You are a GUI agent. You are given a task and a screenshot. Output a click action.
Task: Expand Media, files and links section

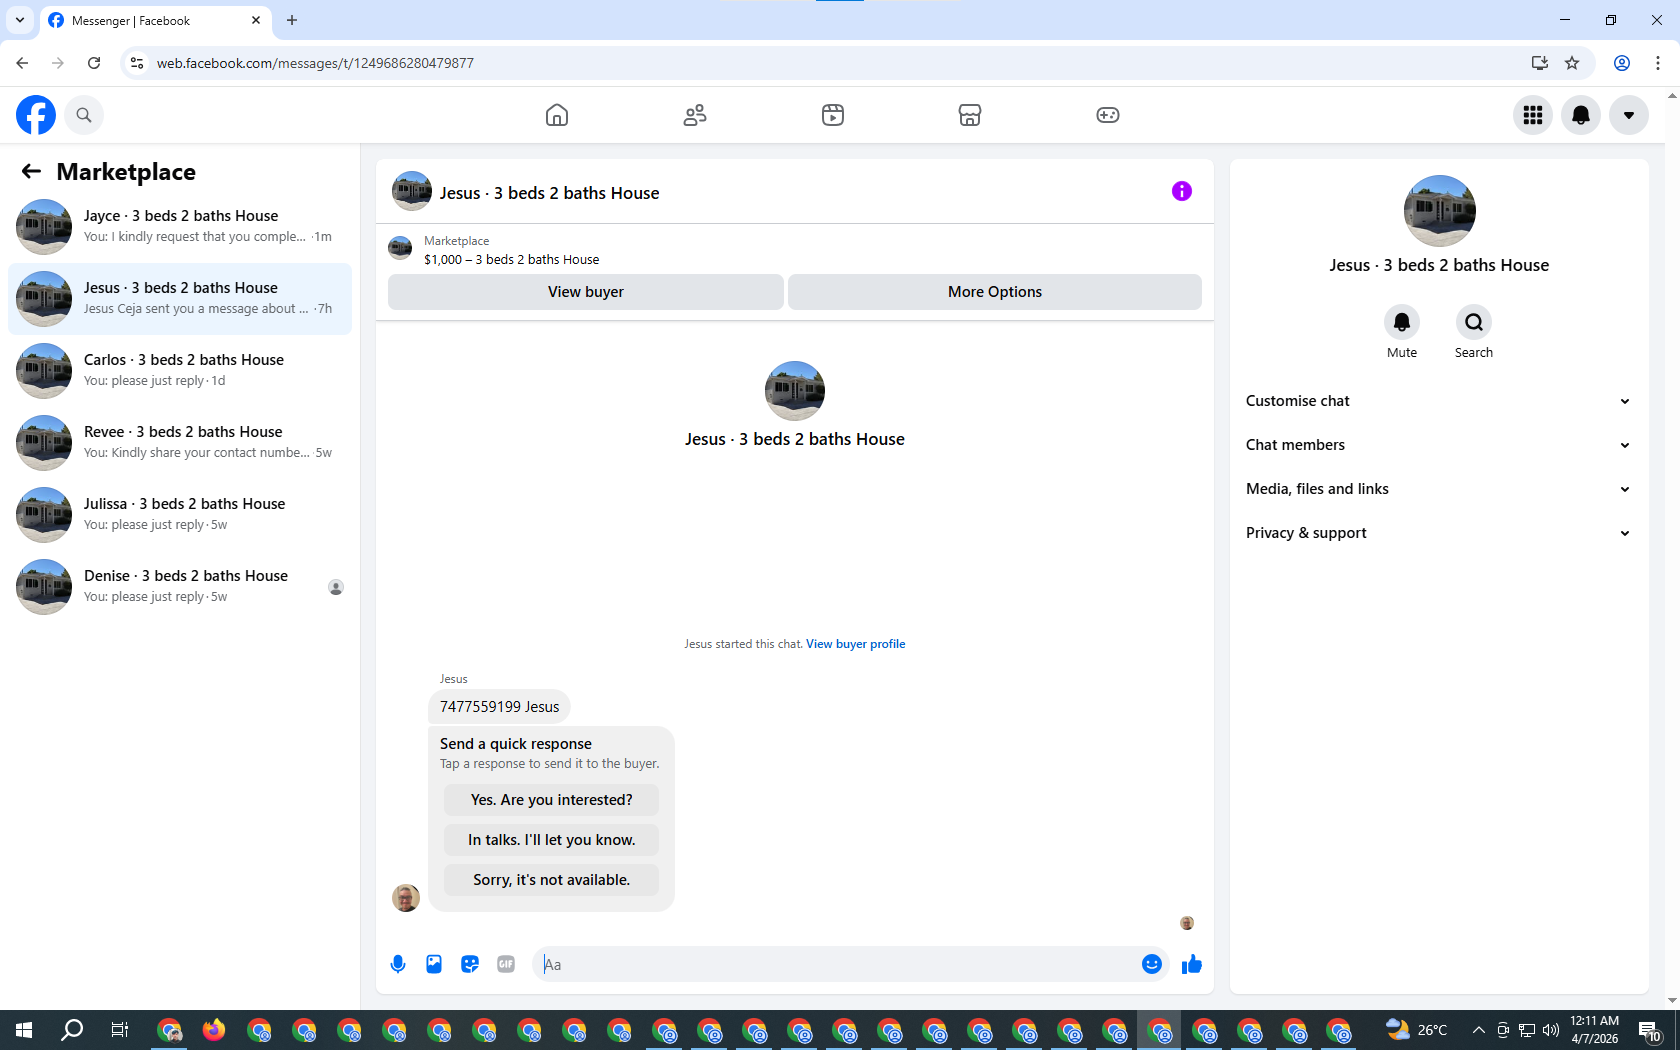[1439, 489]
